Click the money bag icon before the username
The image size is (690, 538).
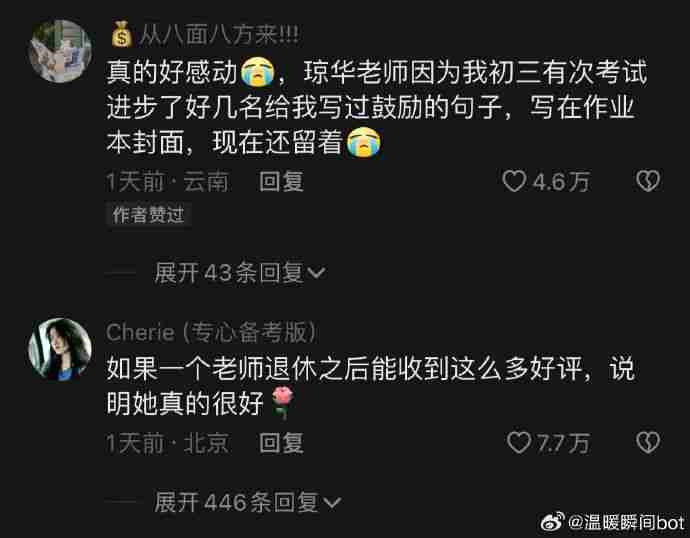tap(122, 34)
